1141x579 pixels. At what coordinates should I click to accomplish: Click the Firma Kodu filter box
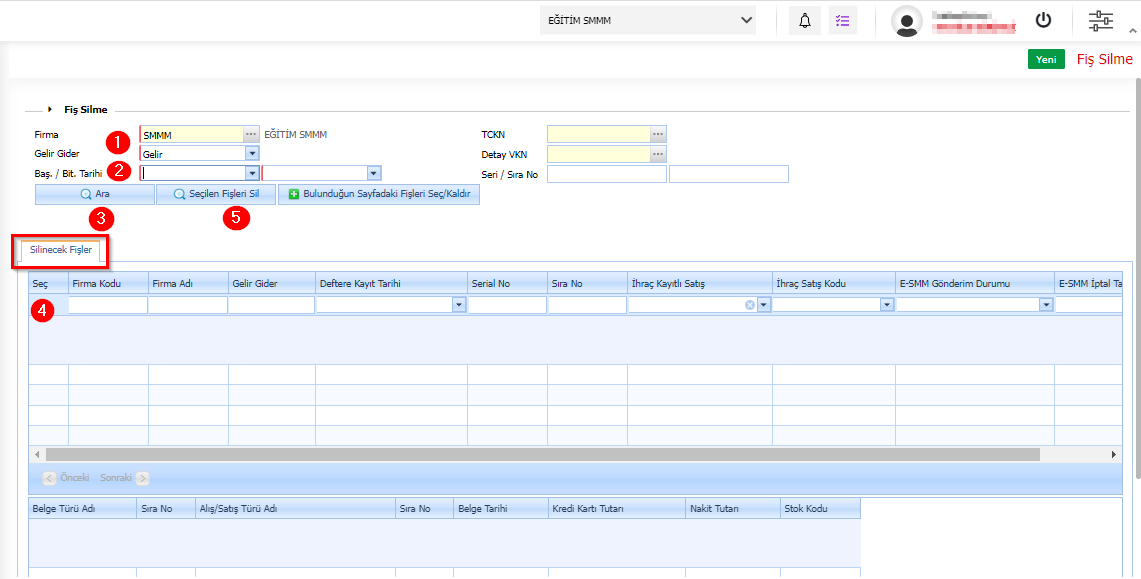point(108,306)
